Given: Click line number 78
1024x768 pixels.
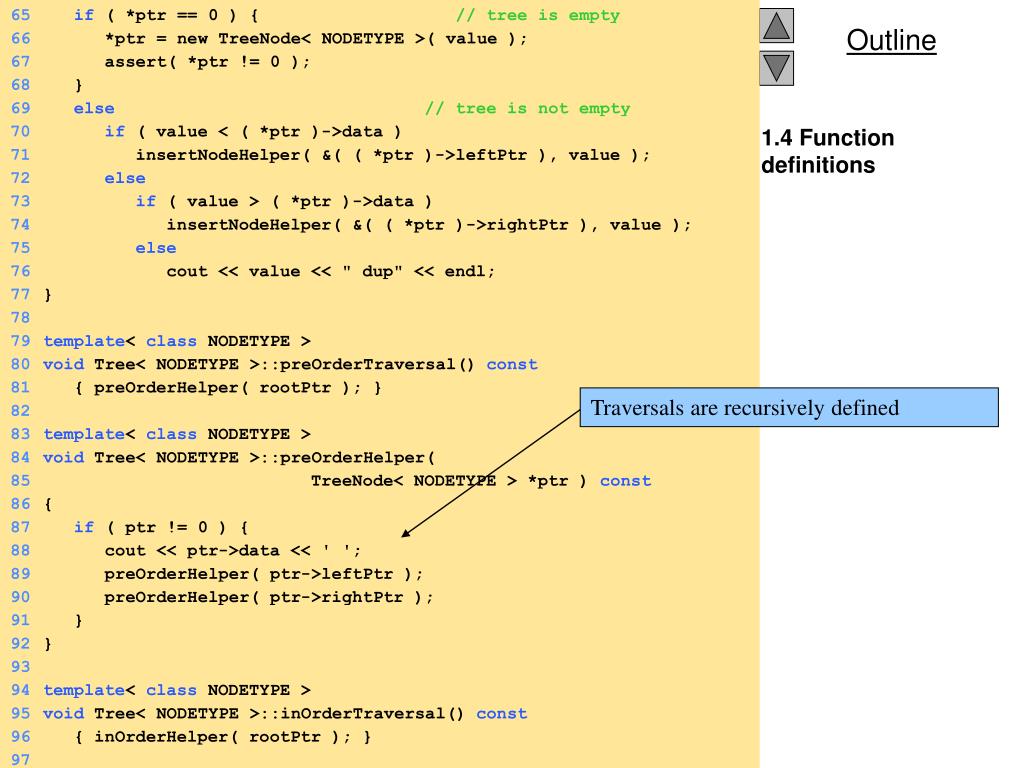Looking at the screenshot, I should click(20, 318).
